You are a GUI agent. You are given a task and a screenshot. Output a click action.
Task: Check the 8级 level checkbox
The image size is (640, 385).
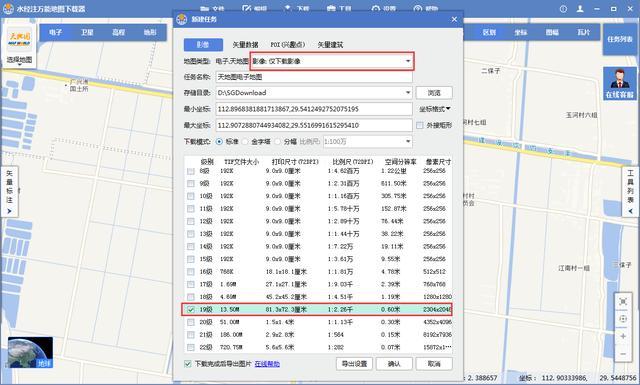tap(191, 171)
